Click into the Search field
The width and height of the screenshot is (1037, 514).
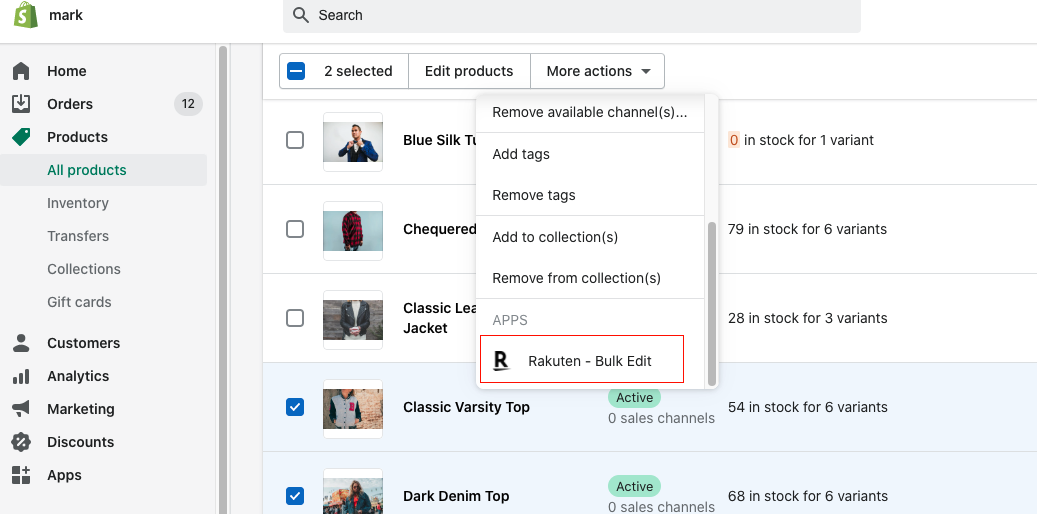point(572,15)
